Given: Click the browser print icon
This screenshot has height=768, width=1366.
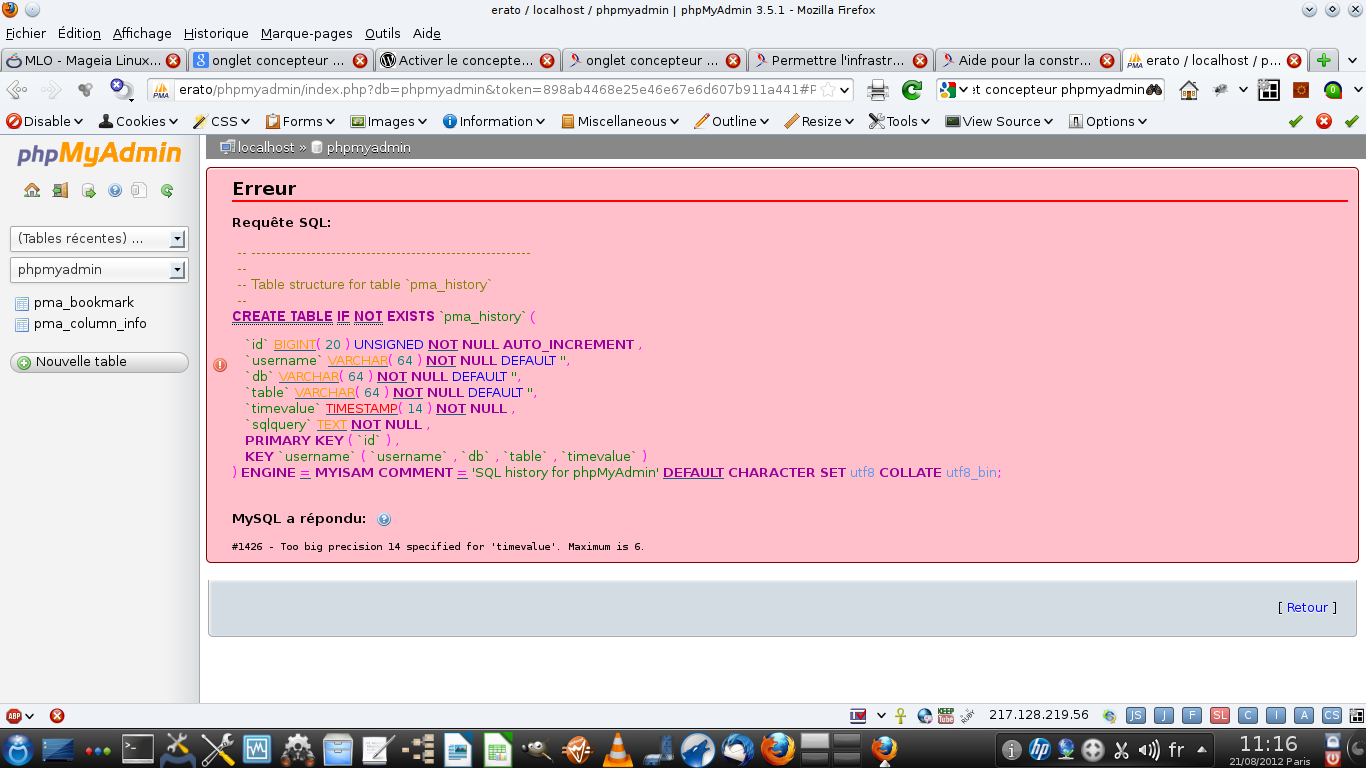Looking at the screenshot, I should 878,90.
